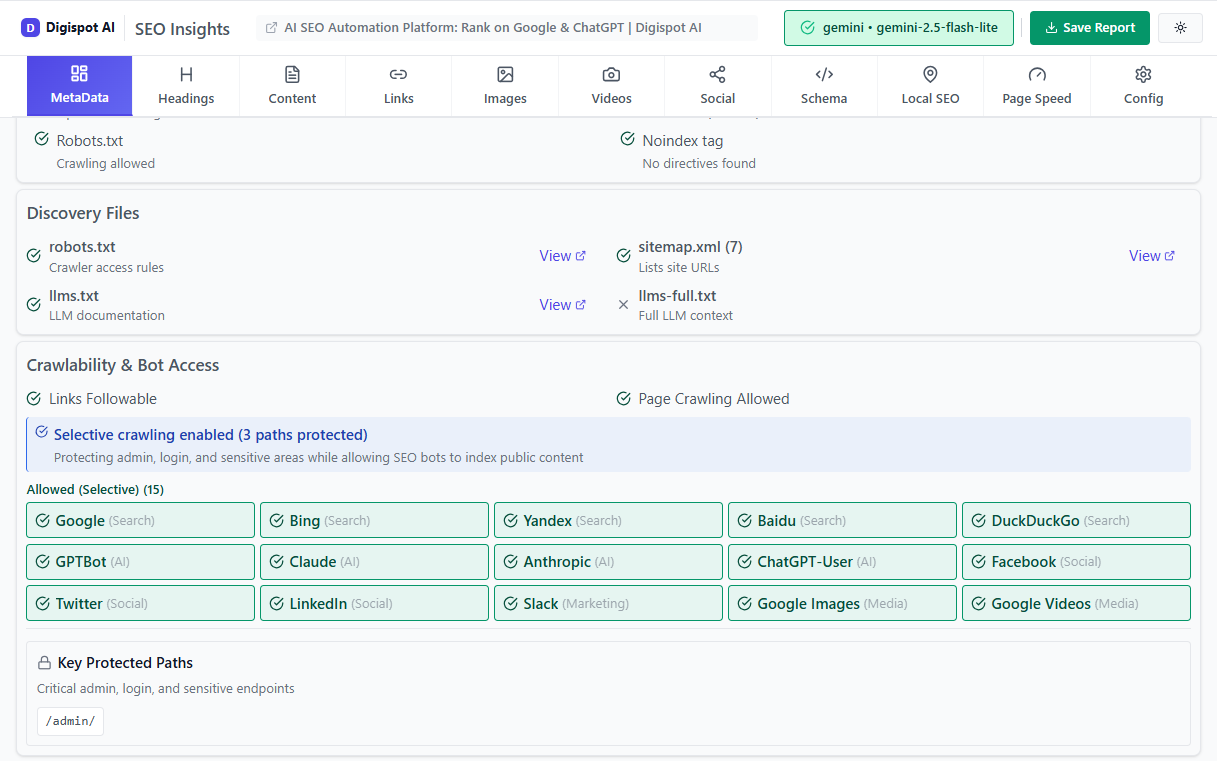Select the /admin/ protected path chip

(x=70, y=720)
